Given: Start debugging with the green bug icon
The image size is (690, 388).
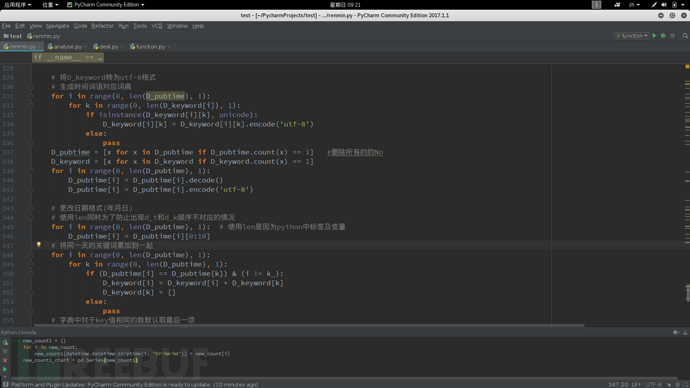Looking at the screenshot, I should tap(663, 36).
